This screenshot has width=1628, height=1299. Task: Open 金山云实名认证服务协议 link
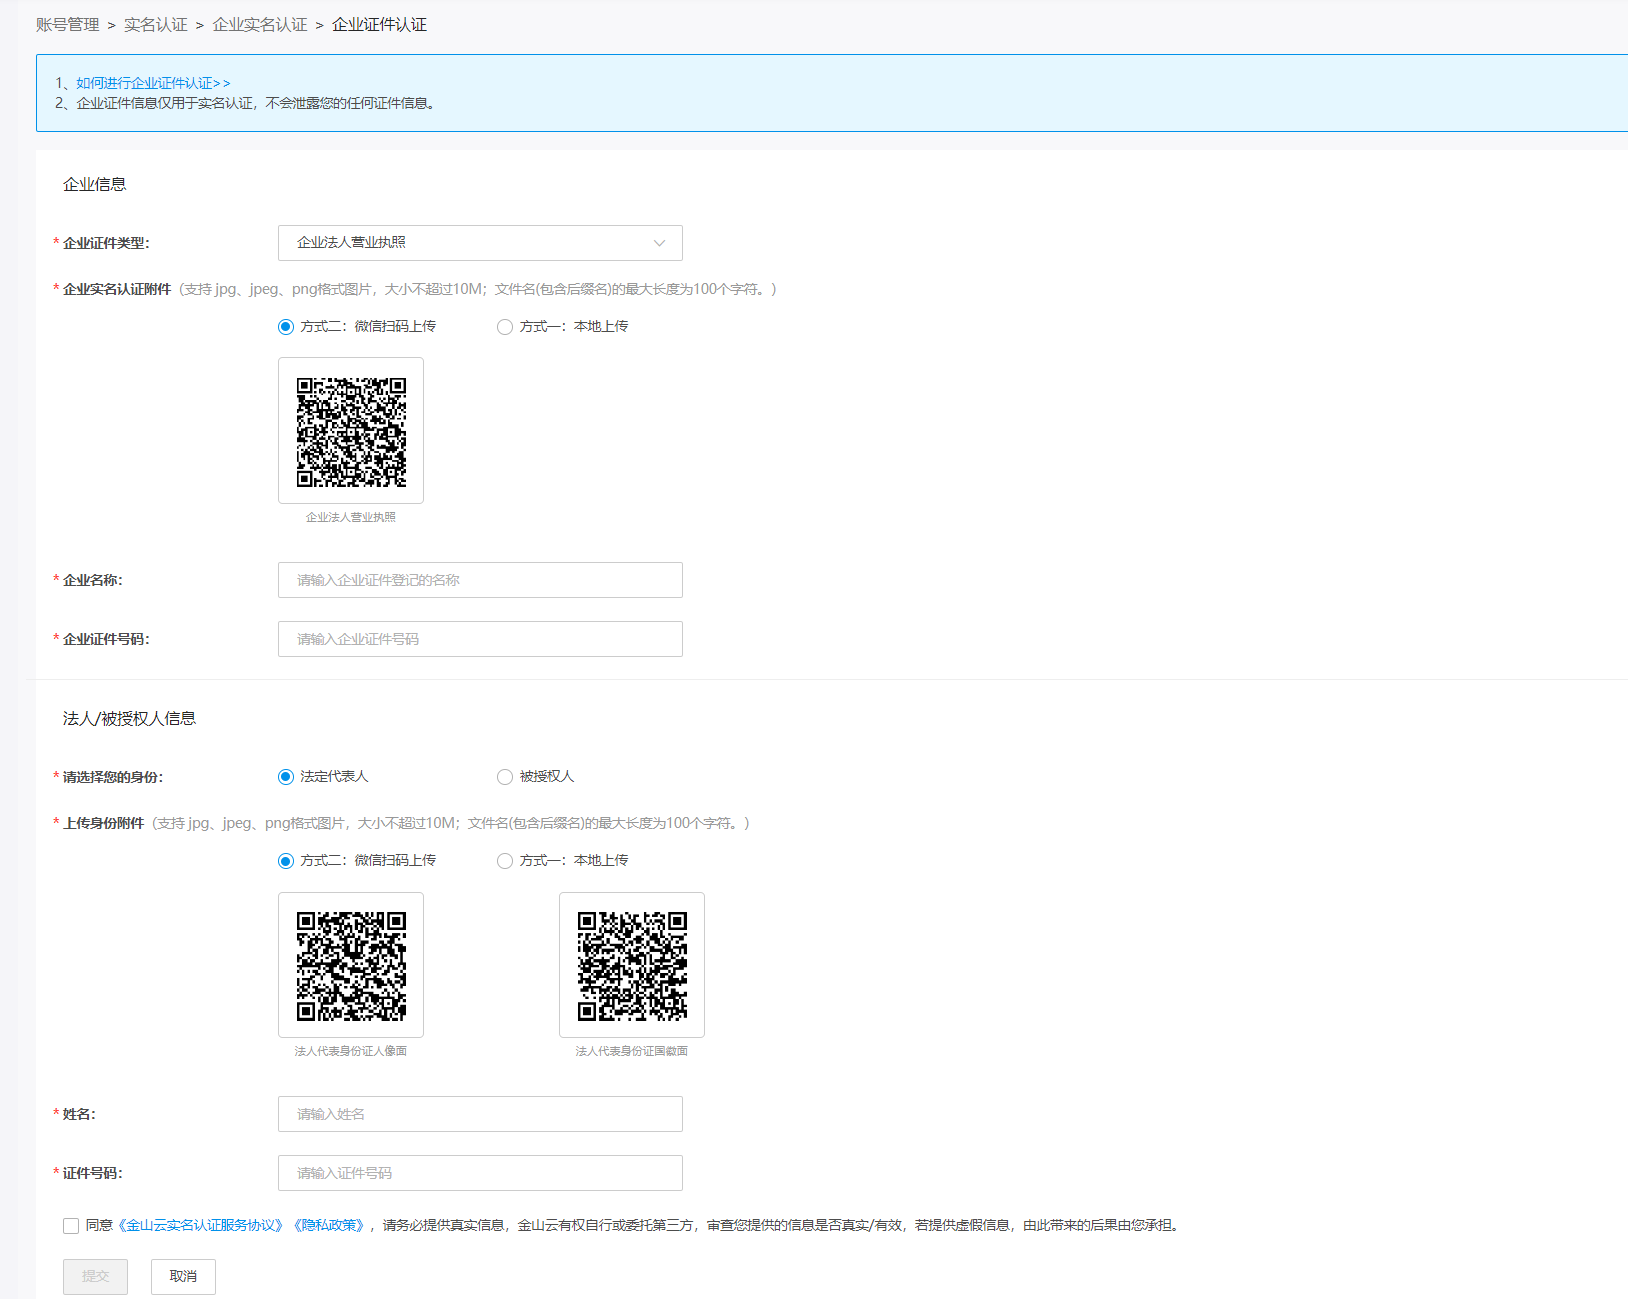pos(200,1225)
